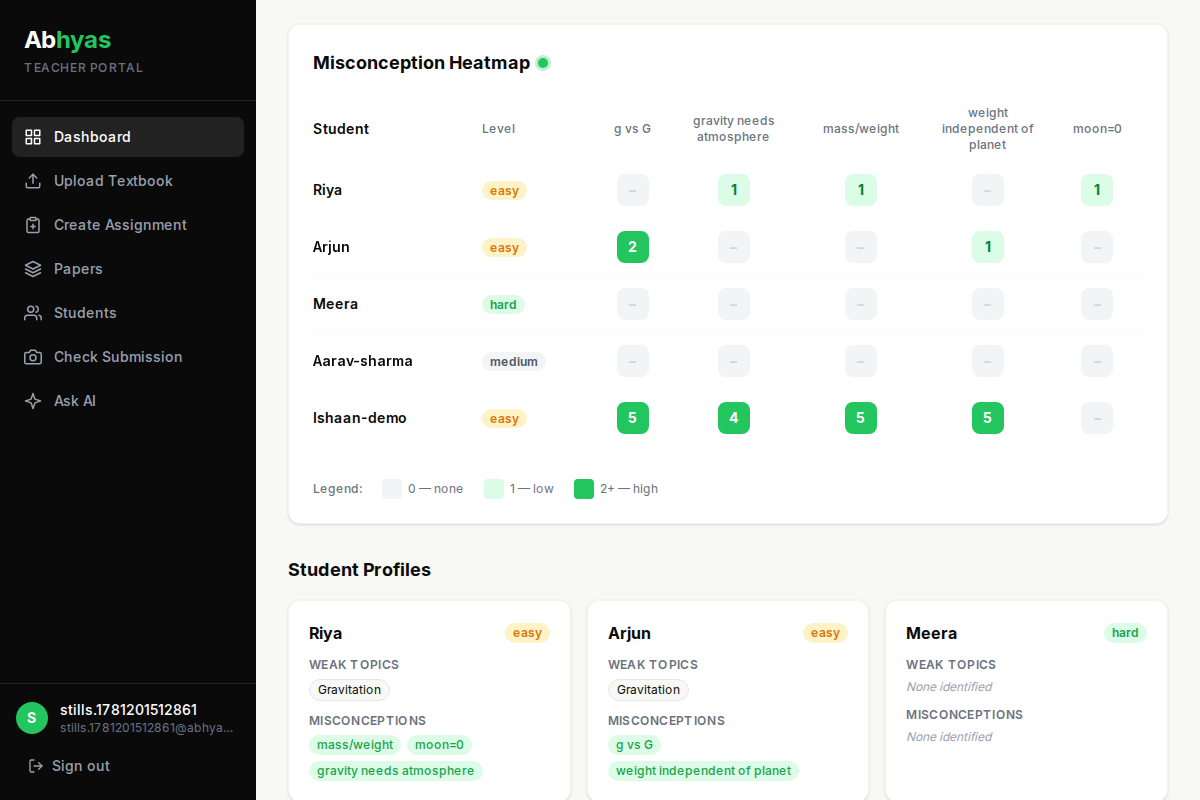
Task: Click the light green 1 low legend swatch
Action: click(494, 489)
